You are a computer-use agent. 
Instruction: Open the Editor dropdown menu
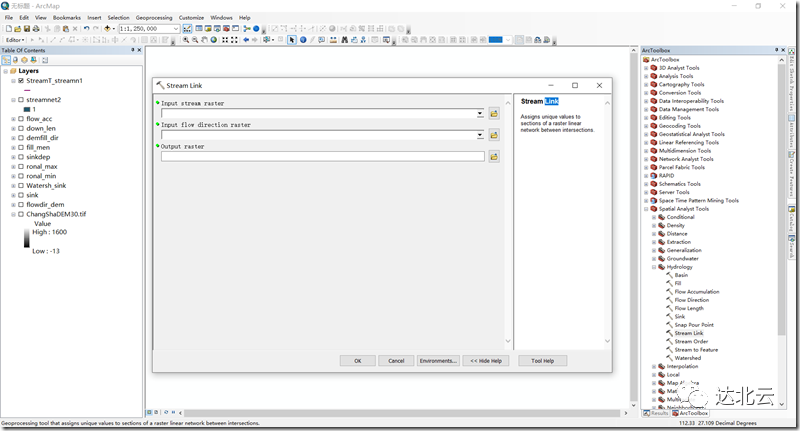coord(14,40)
